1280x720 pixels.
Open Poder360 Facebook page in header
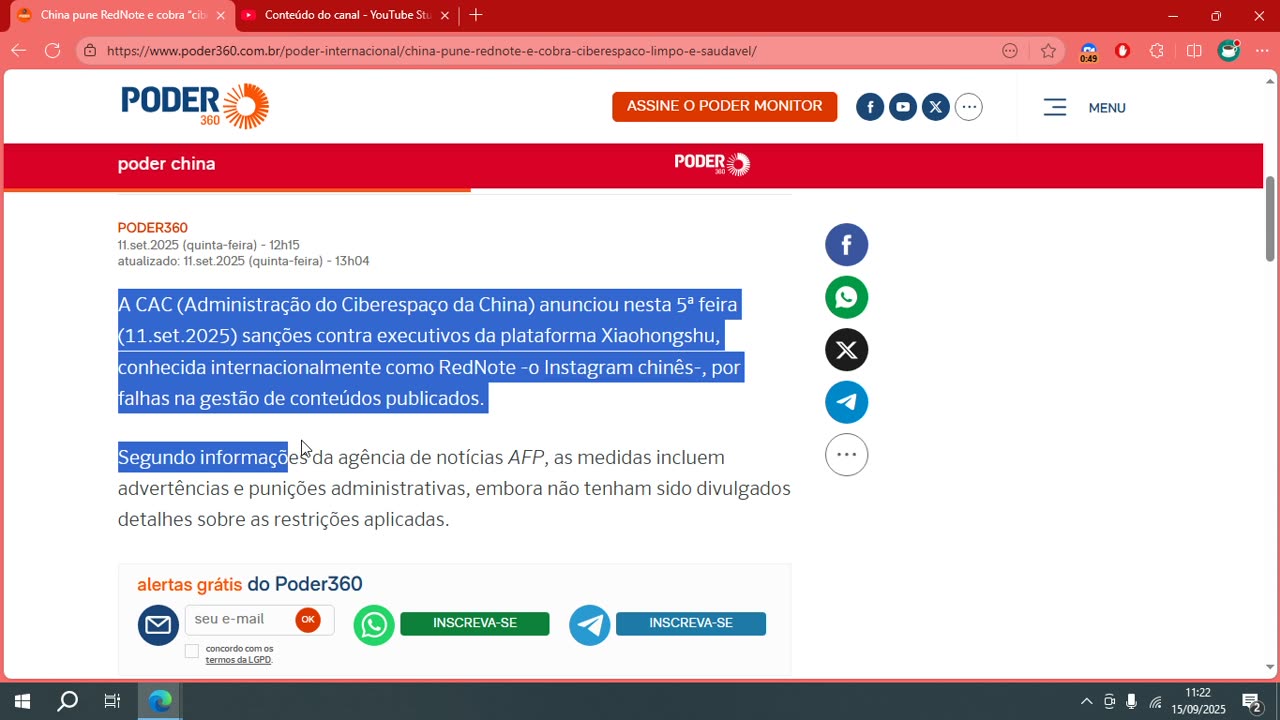pyautogui.click(x=870, y=107)
